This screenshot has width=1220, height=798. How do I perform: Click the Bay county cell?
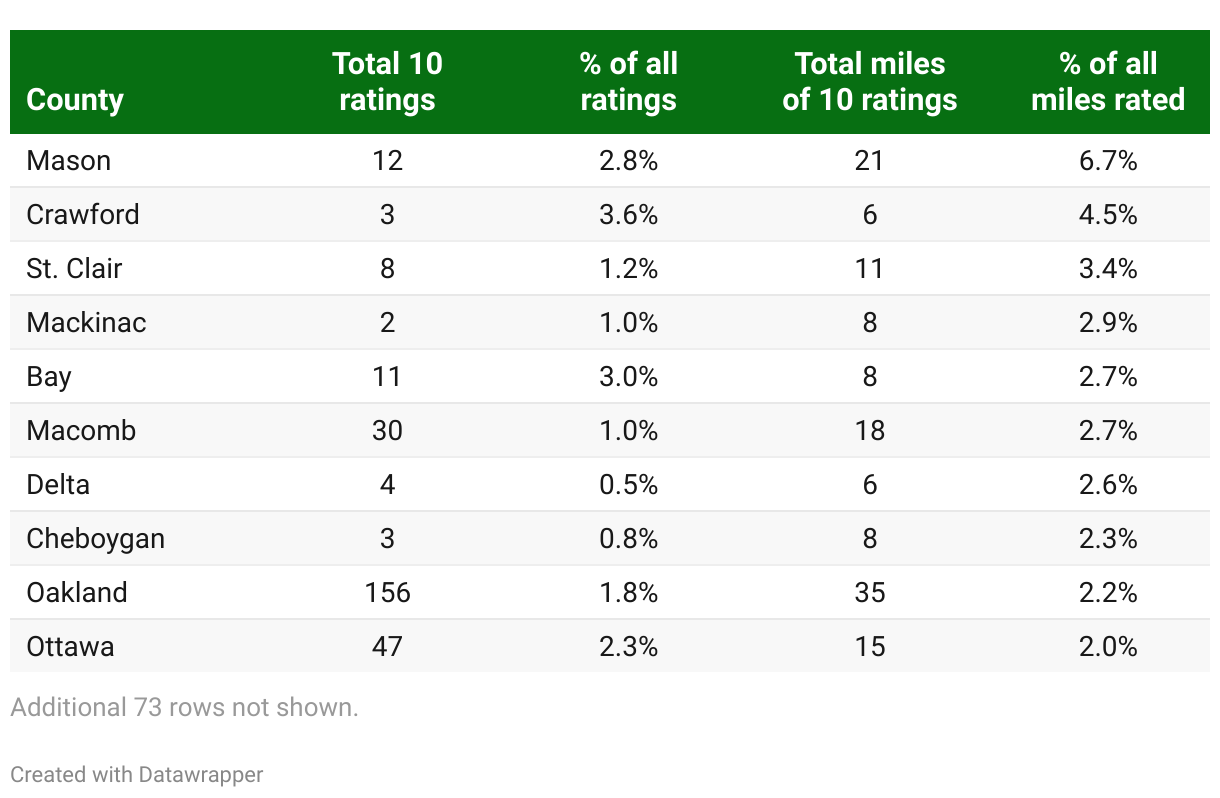click(x=49, y=376)
